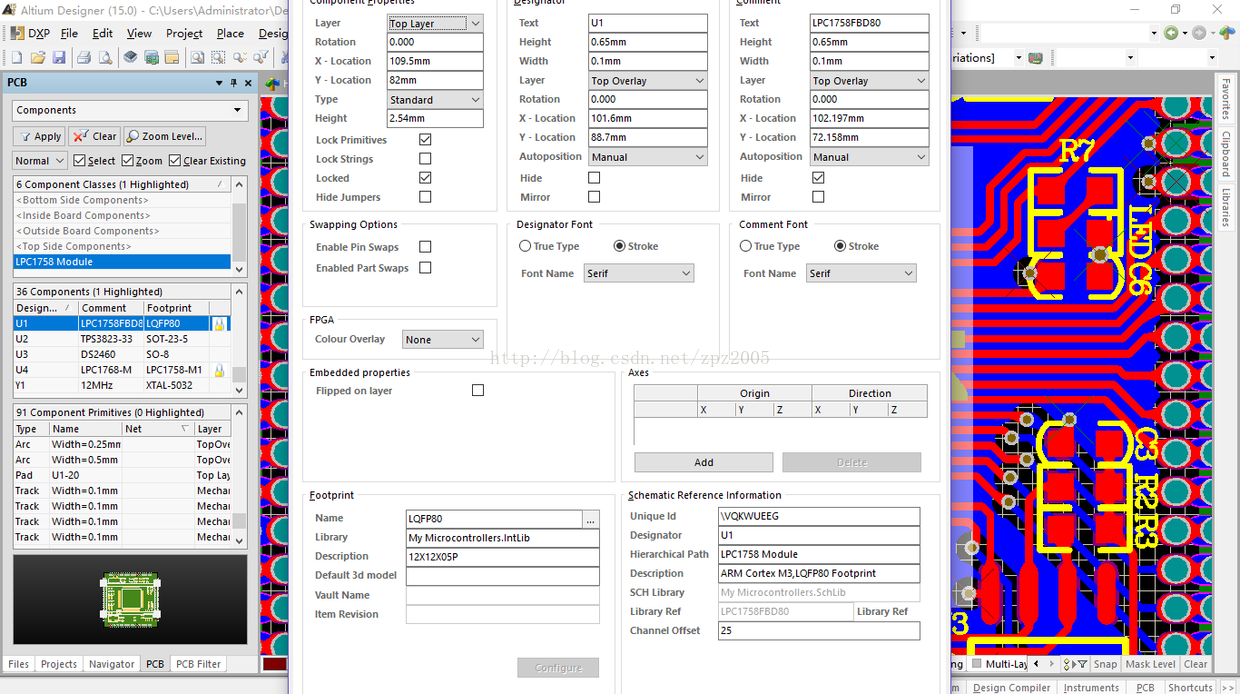Open the DXP system menu icon
Screen dimensions: 1240x694
click(18, 33)
